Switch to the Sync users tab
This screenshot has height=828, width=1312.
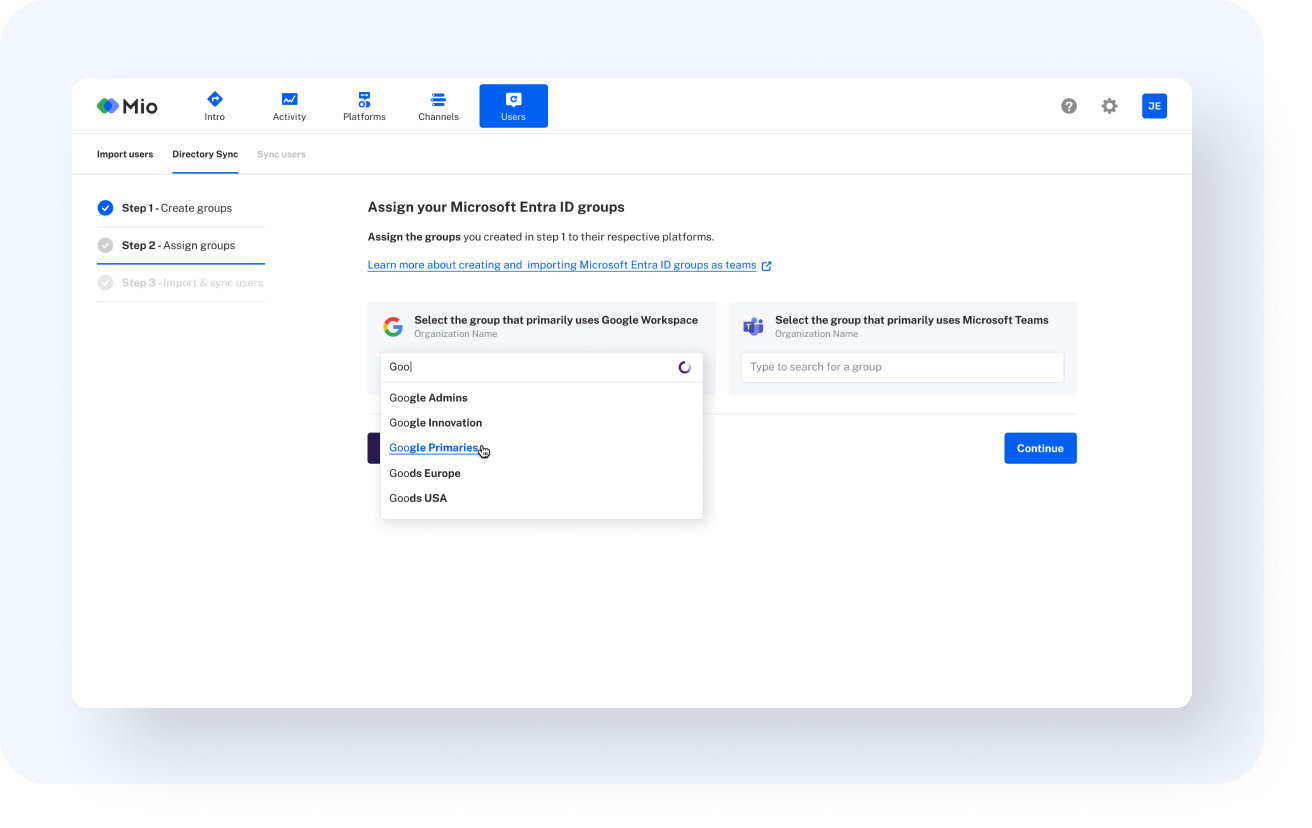[281, 154]
